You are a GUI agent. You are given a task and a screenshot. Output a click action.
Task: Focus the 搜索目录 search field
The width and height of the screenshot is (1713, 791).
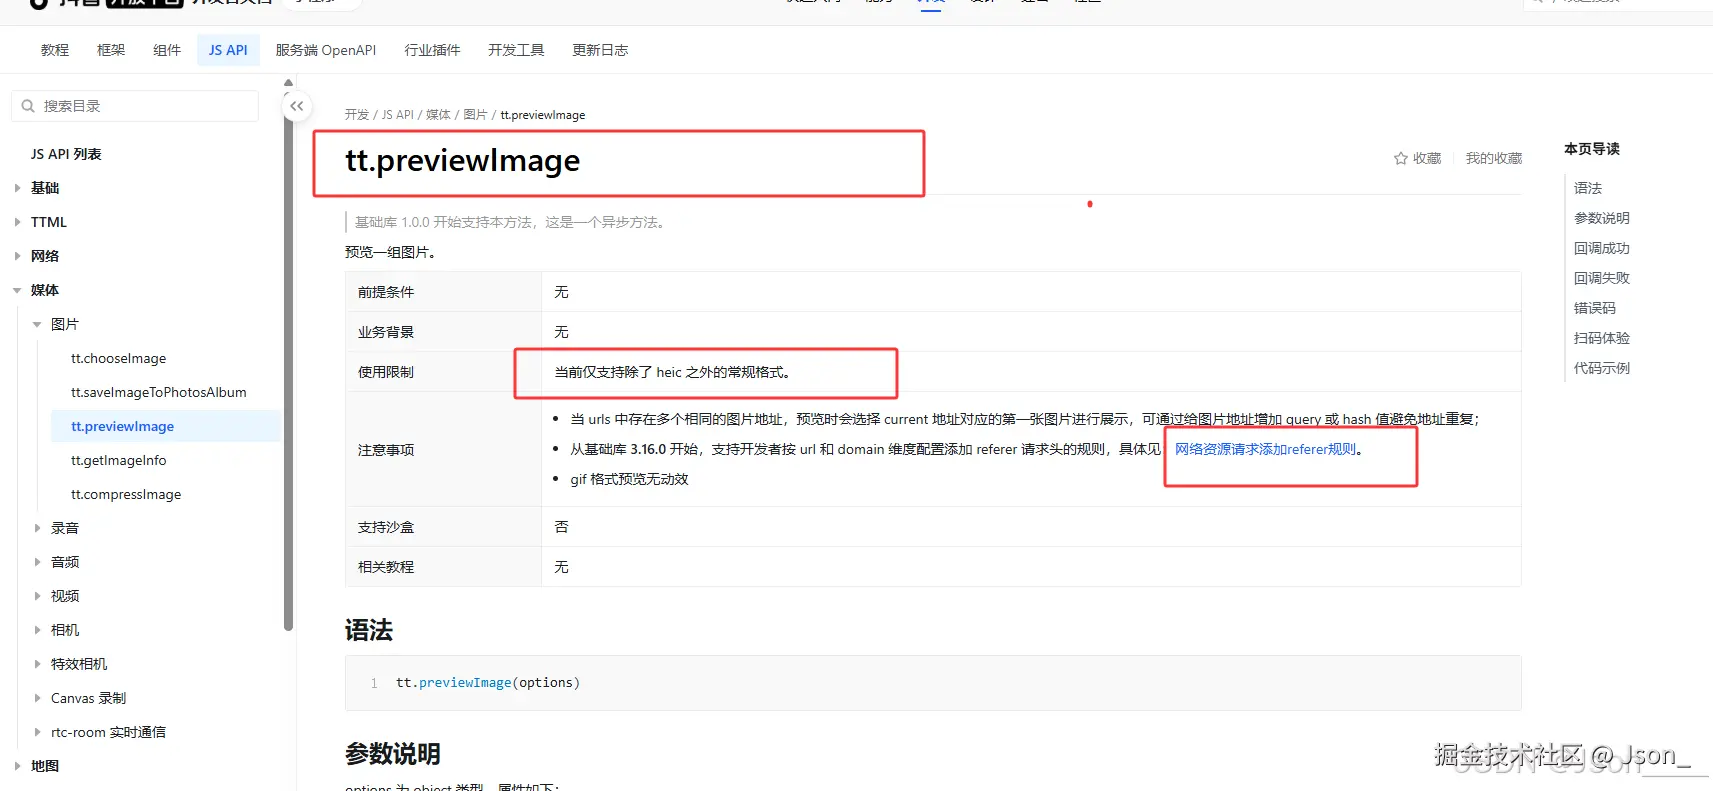pos(135,106)
